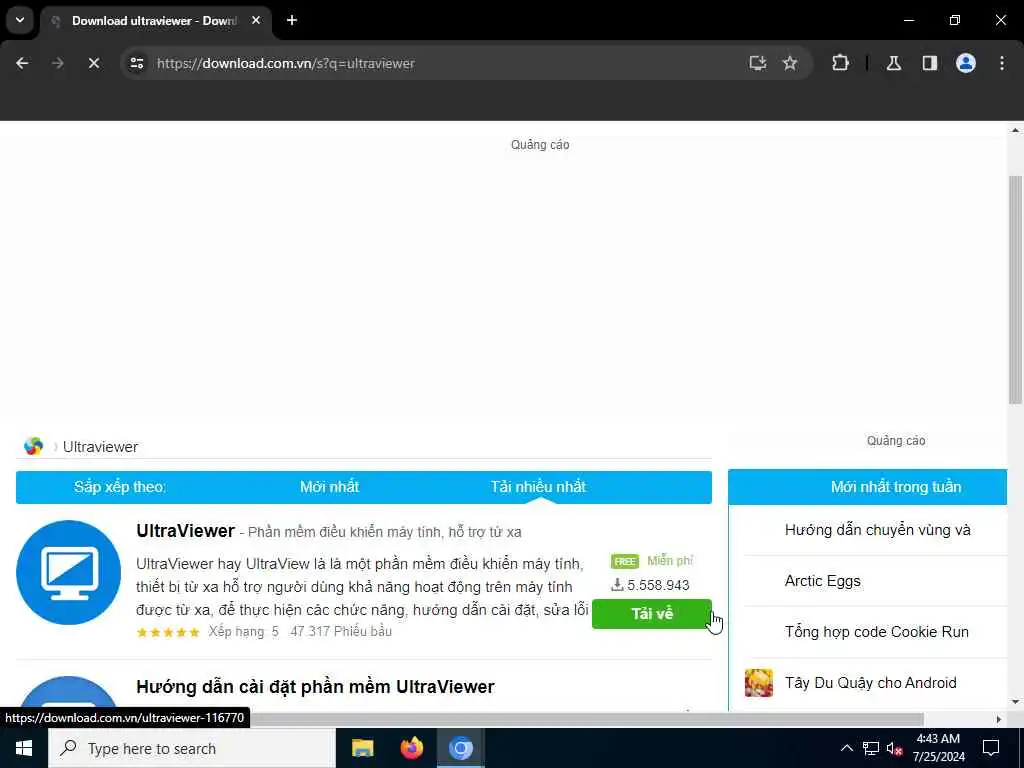
Task: Bookmark this page with the star icon
Action: click(790, 63)
